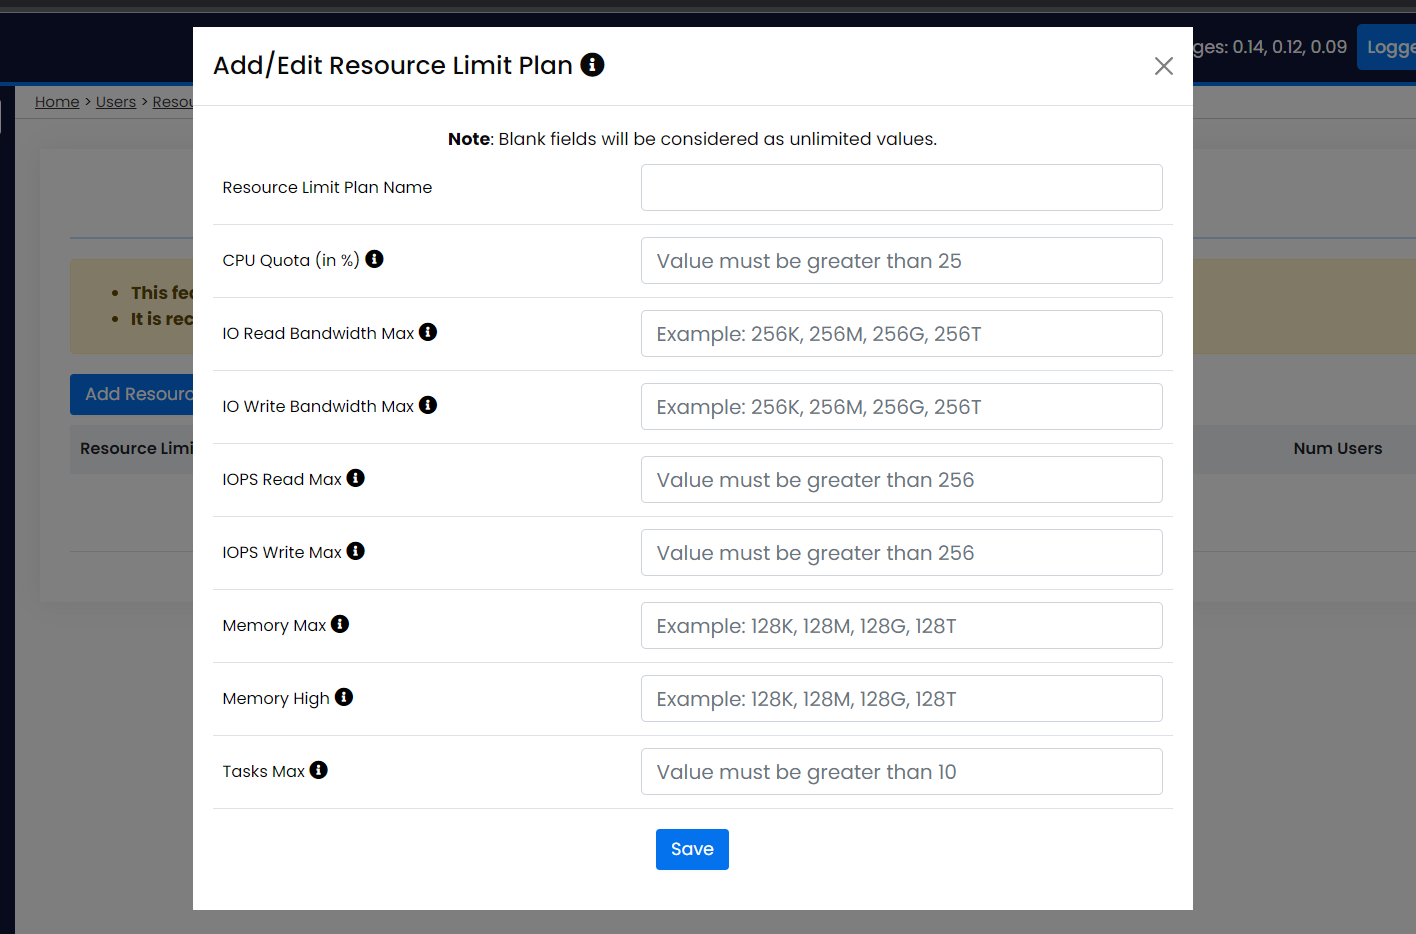
Task: Click the IO Write Bandwidth Max info icon
Action: (428, 405)
